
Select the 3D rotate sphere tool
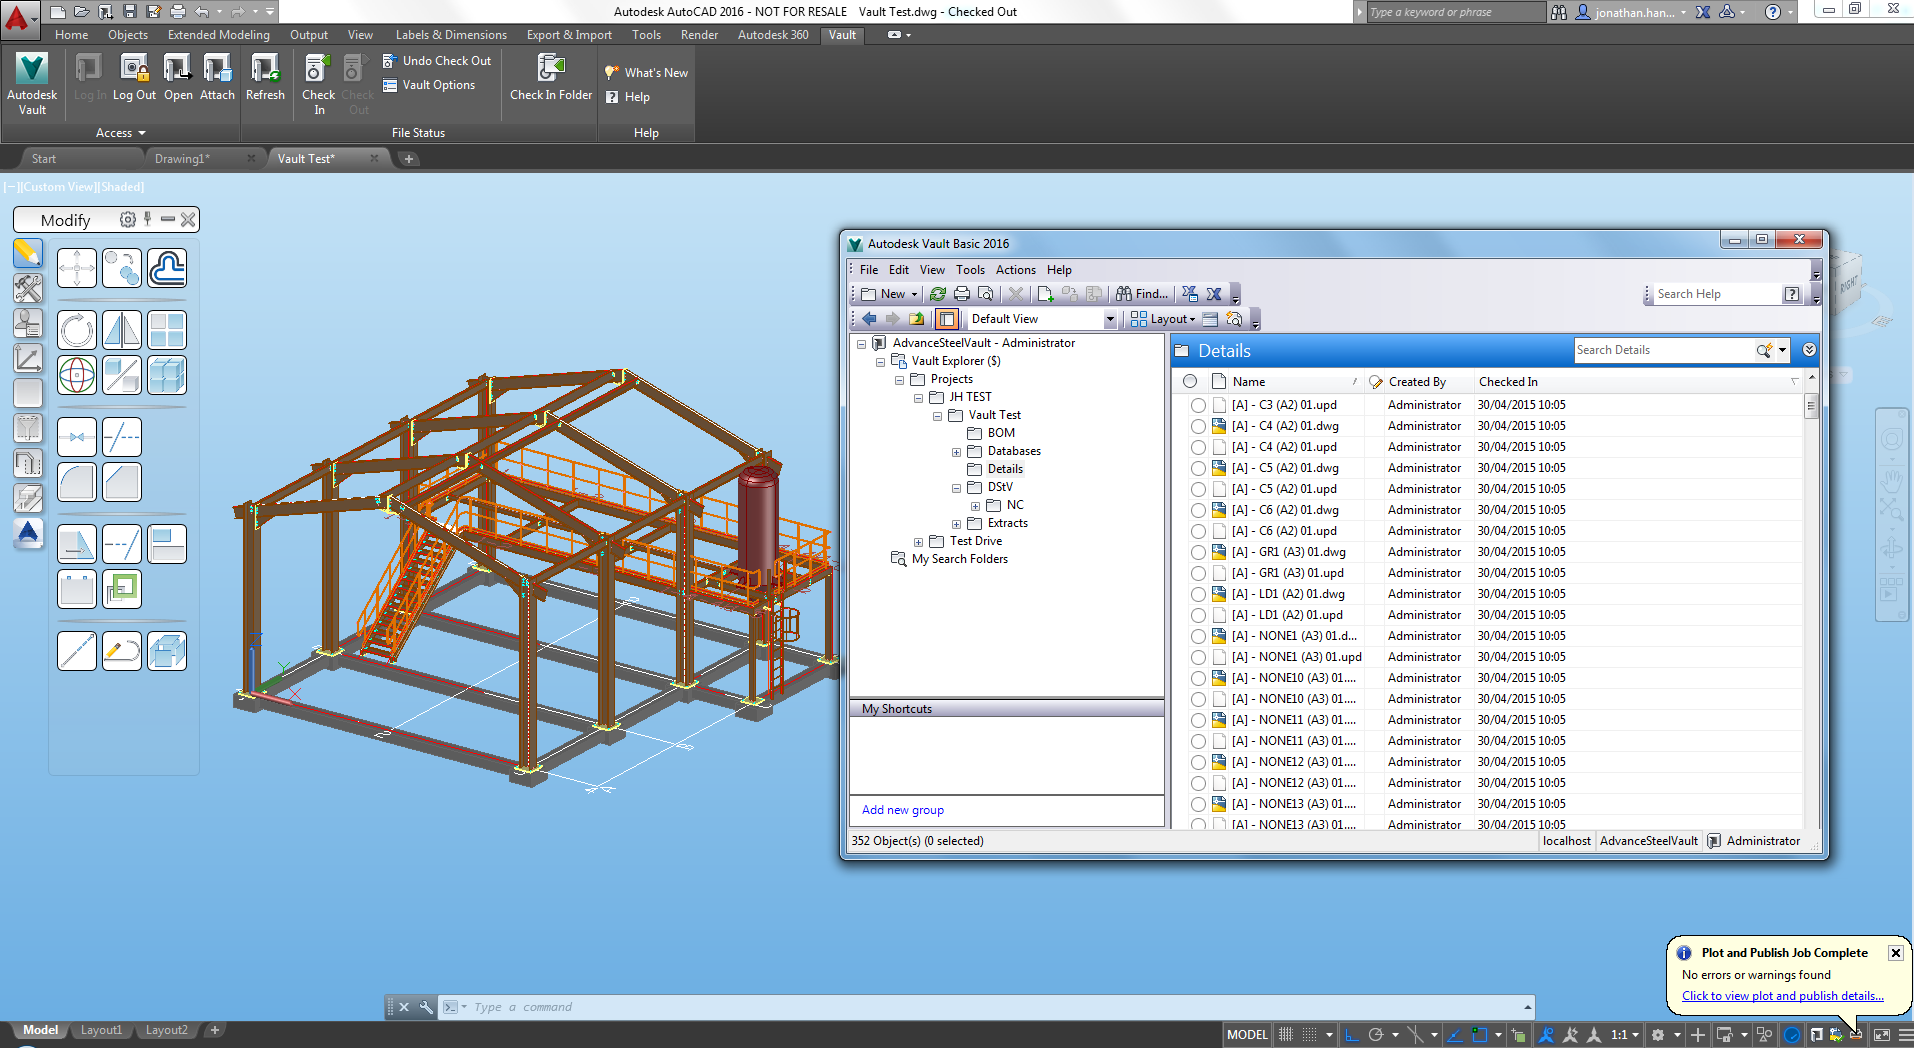(x=77, y=375)
